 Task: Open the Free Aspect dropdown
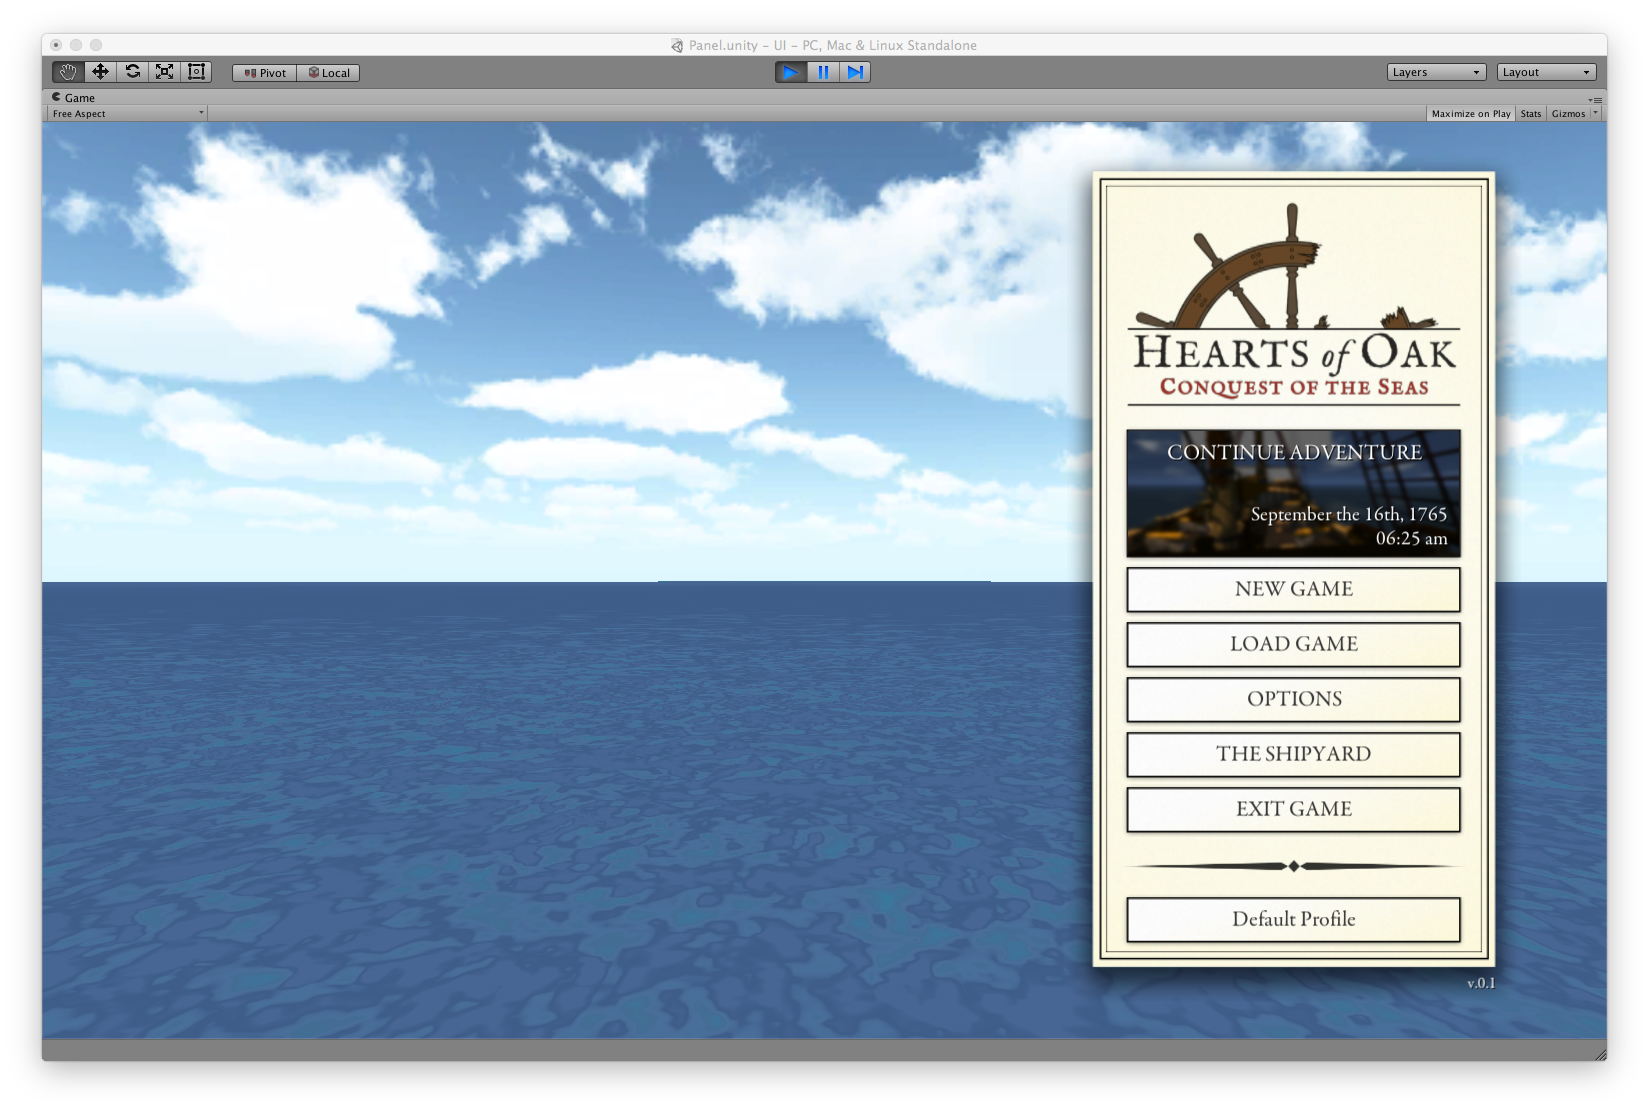click(x=127, y=114)
